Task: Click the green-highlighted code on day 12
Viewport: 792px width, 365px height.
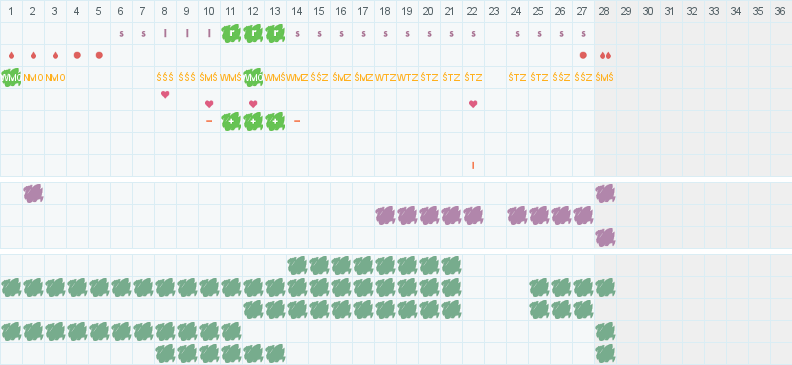Action: tap(253, 78)
